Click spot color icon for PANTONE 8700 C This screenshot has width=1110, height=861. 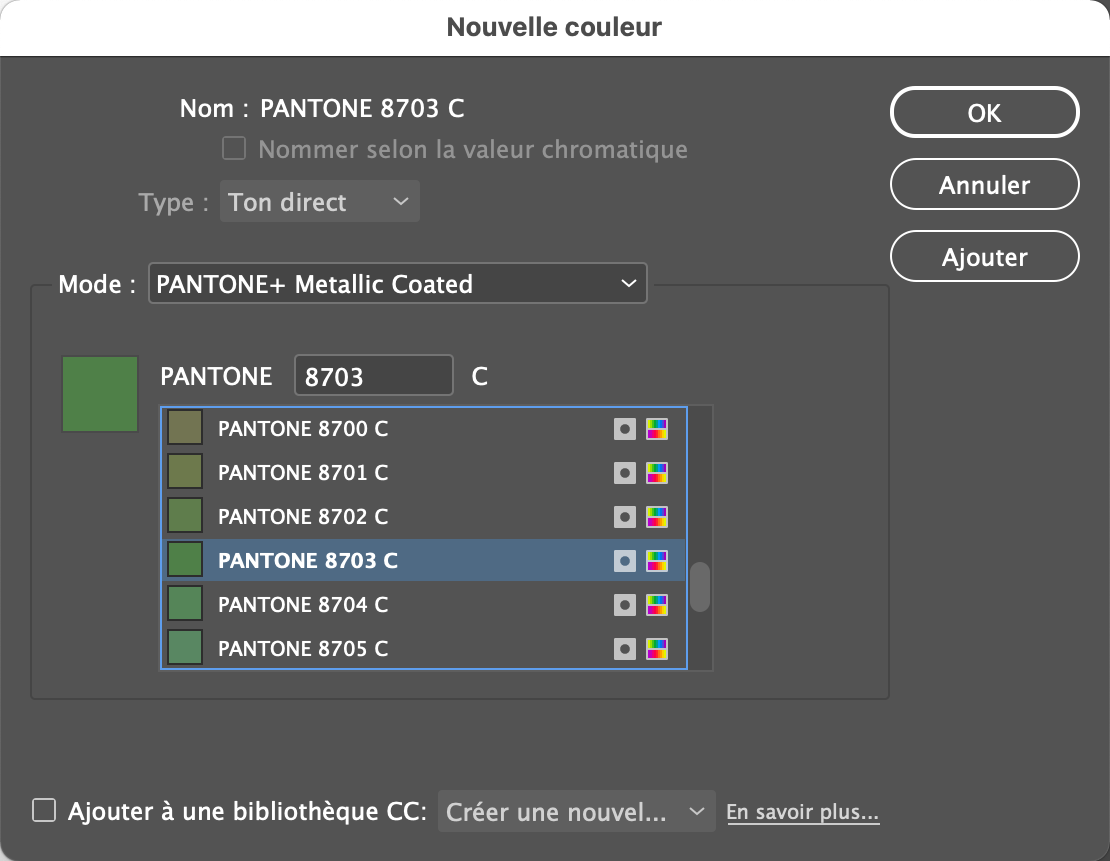pyautogui.click(x=625, y=429)
